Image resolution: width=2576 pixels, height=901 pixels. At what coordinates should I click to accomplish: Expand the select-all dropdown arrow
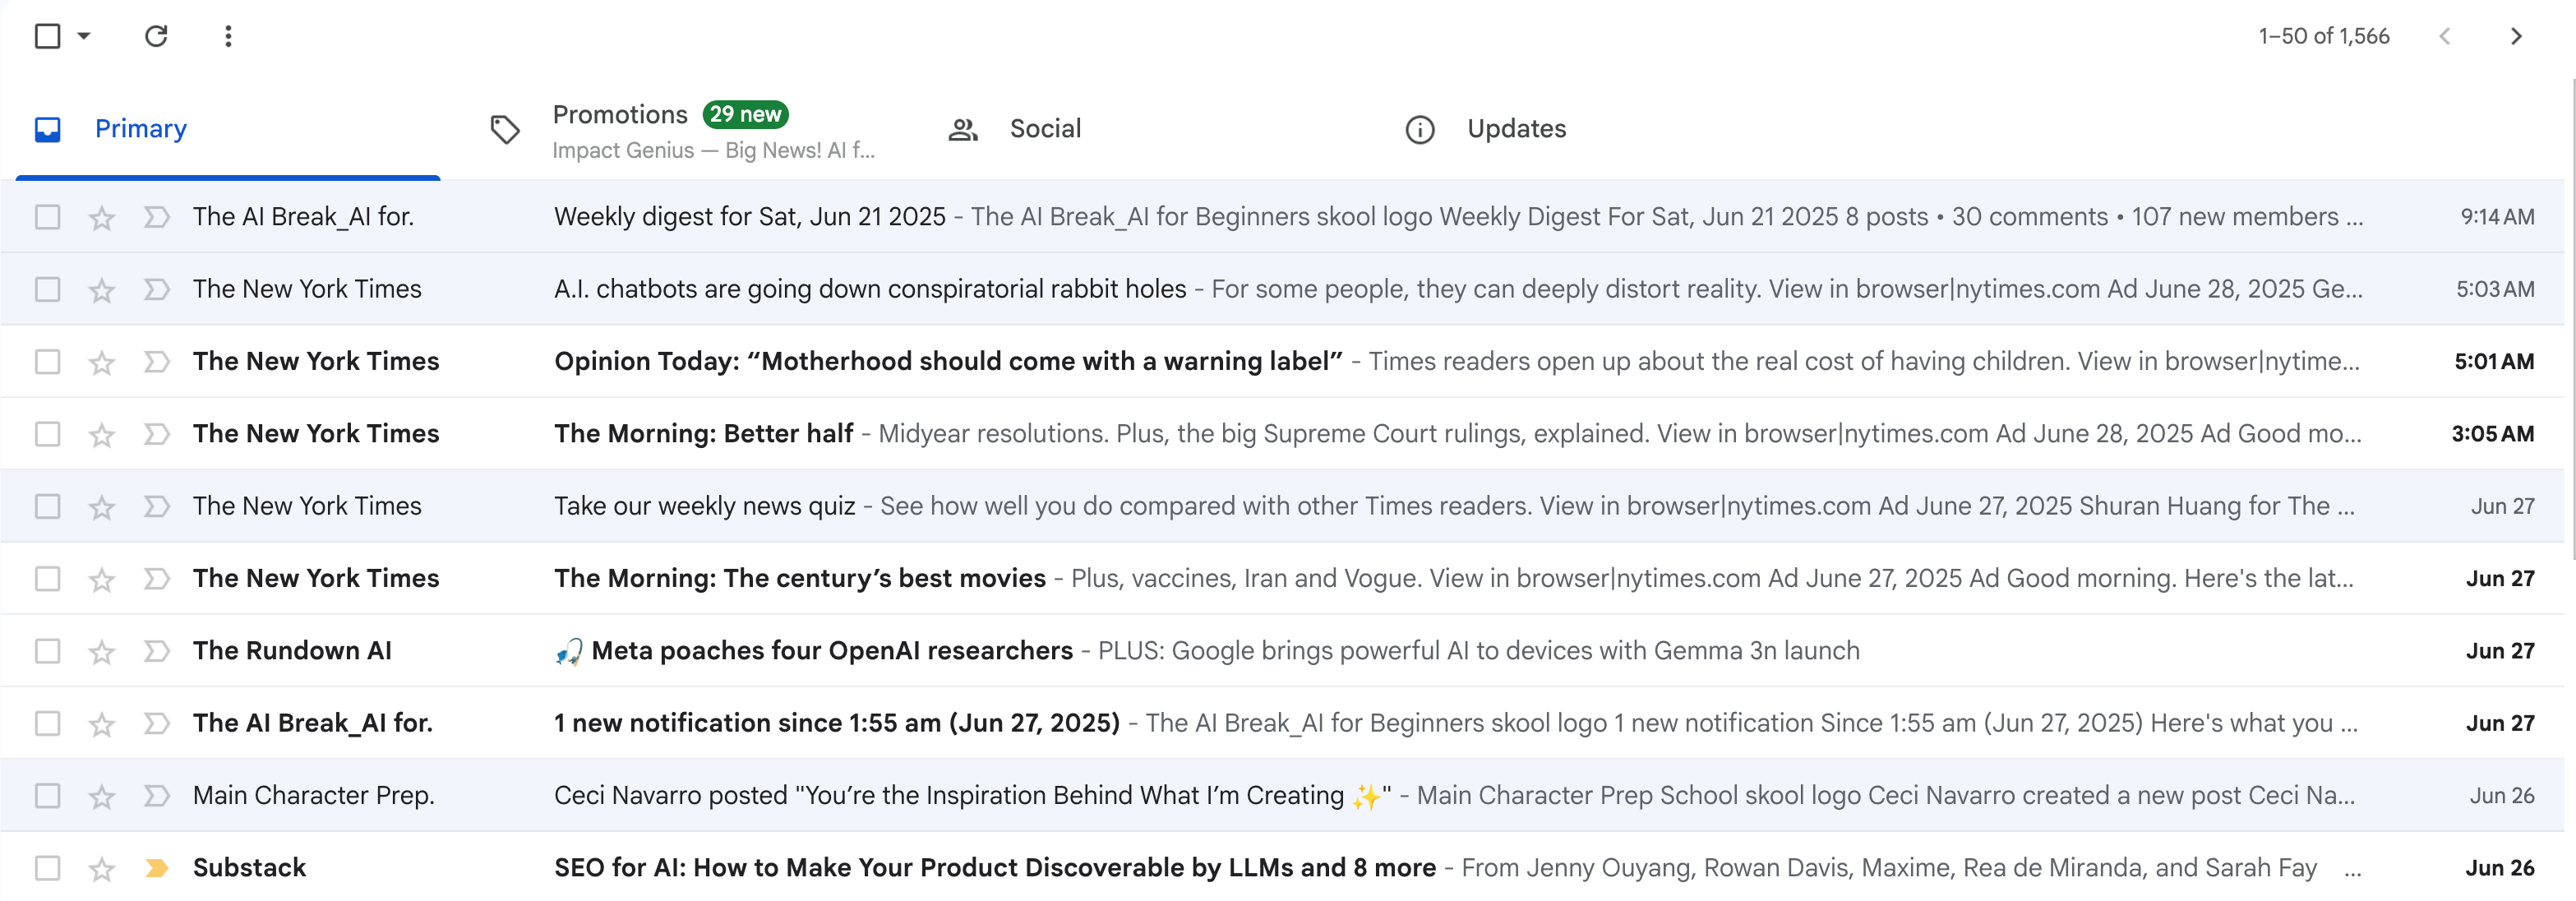(85, 37)
